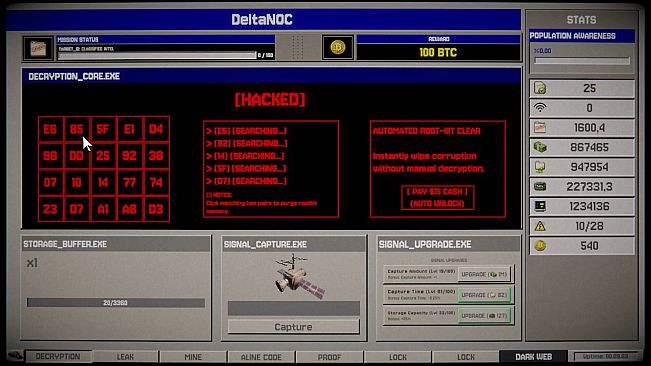Select hex cell D7

(x=76, y=209)
